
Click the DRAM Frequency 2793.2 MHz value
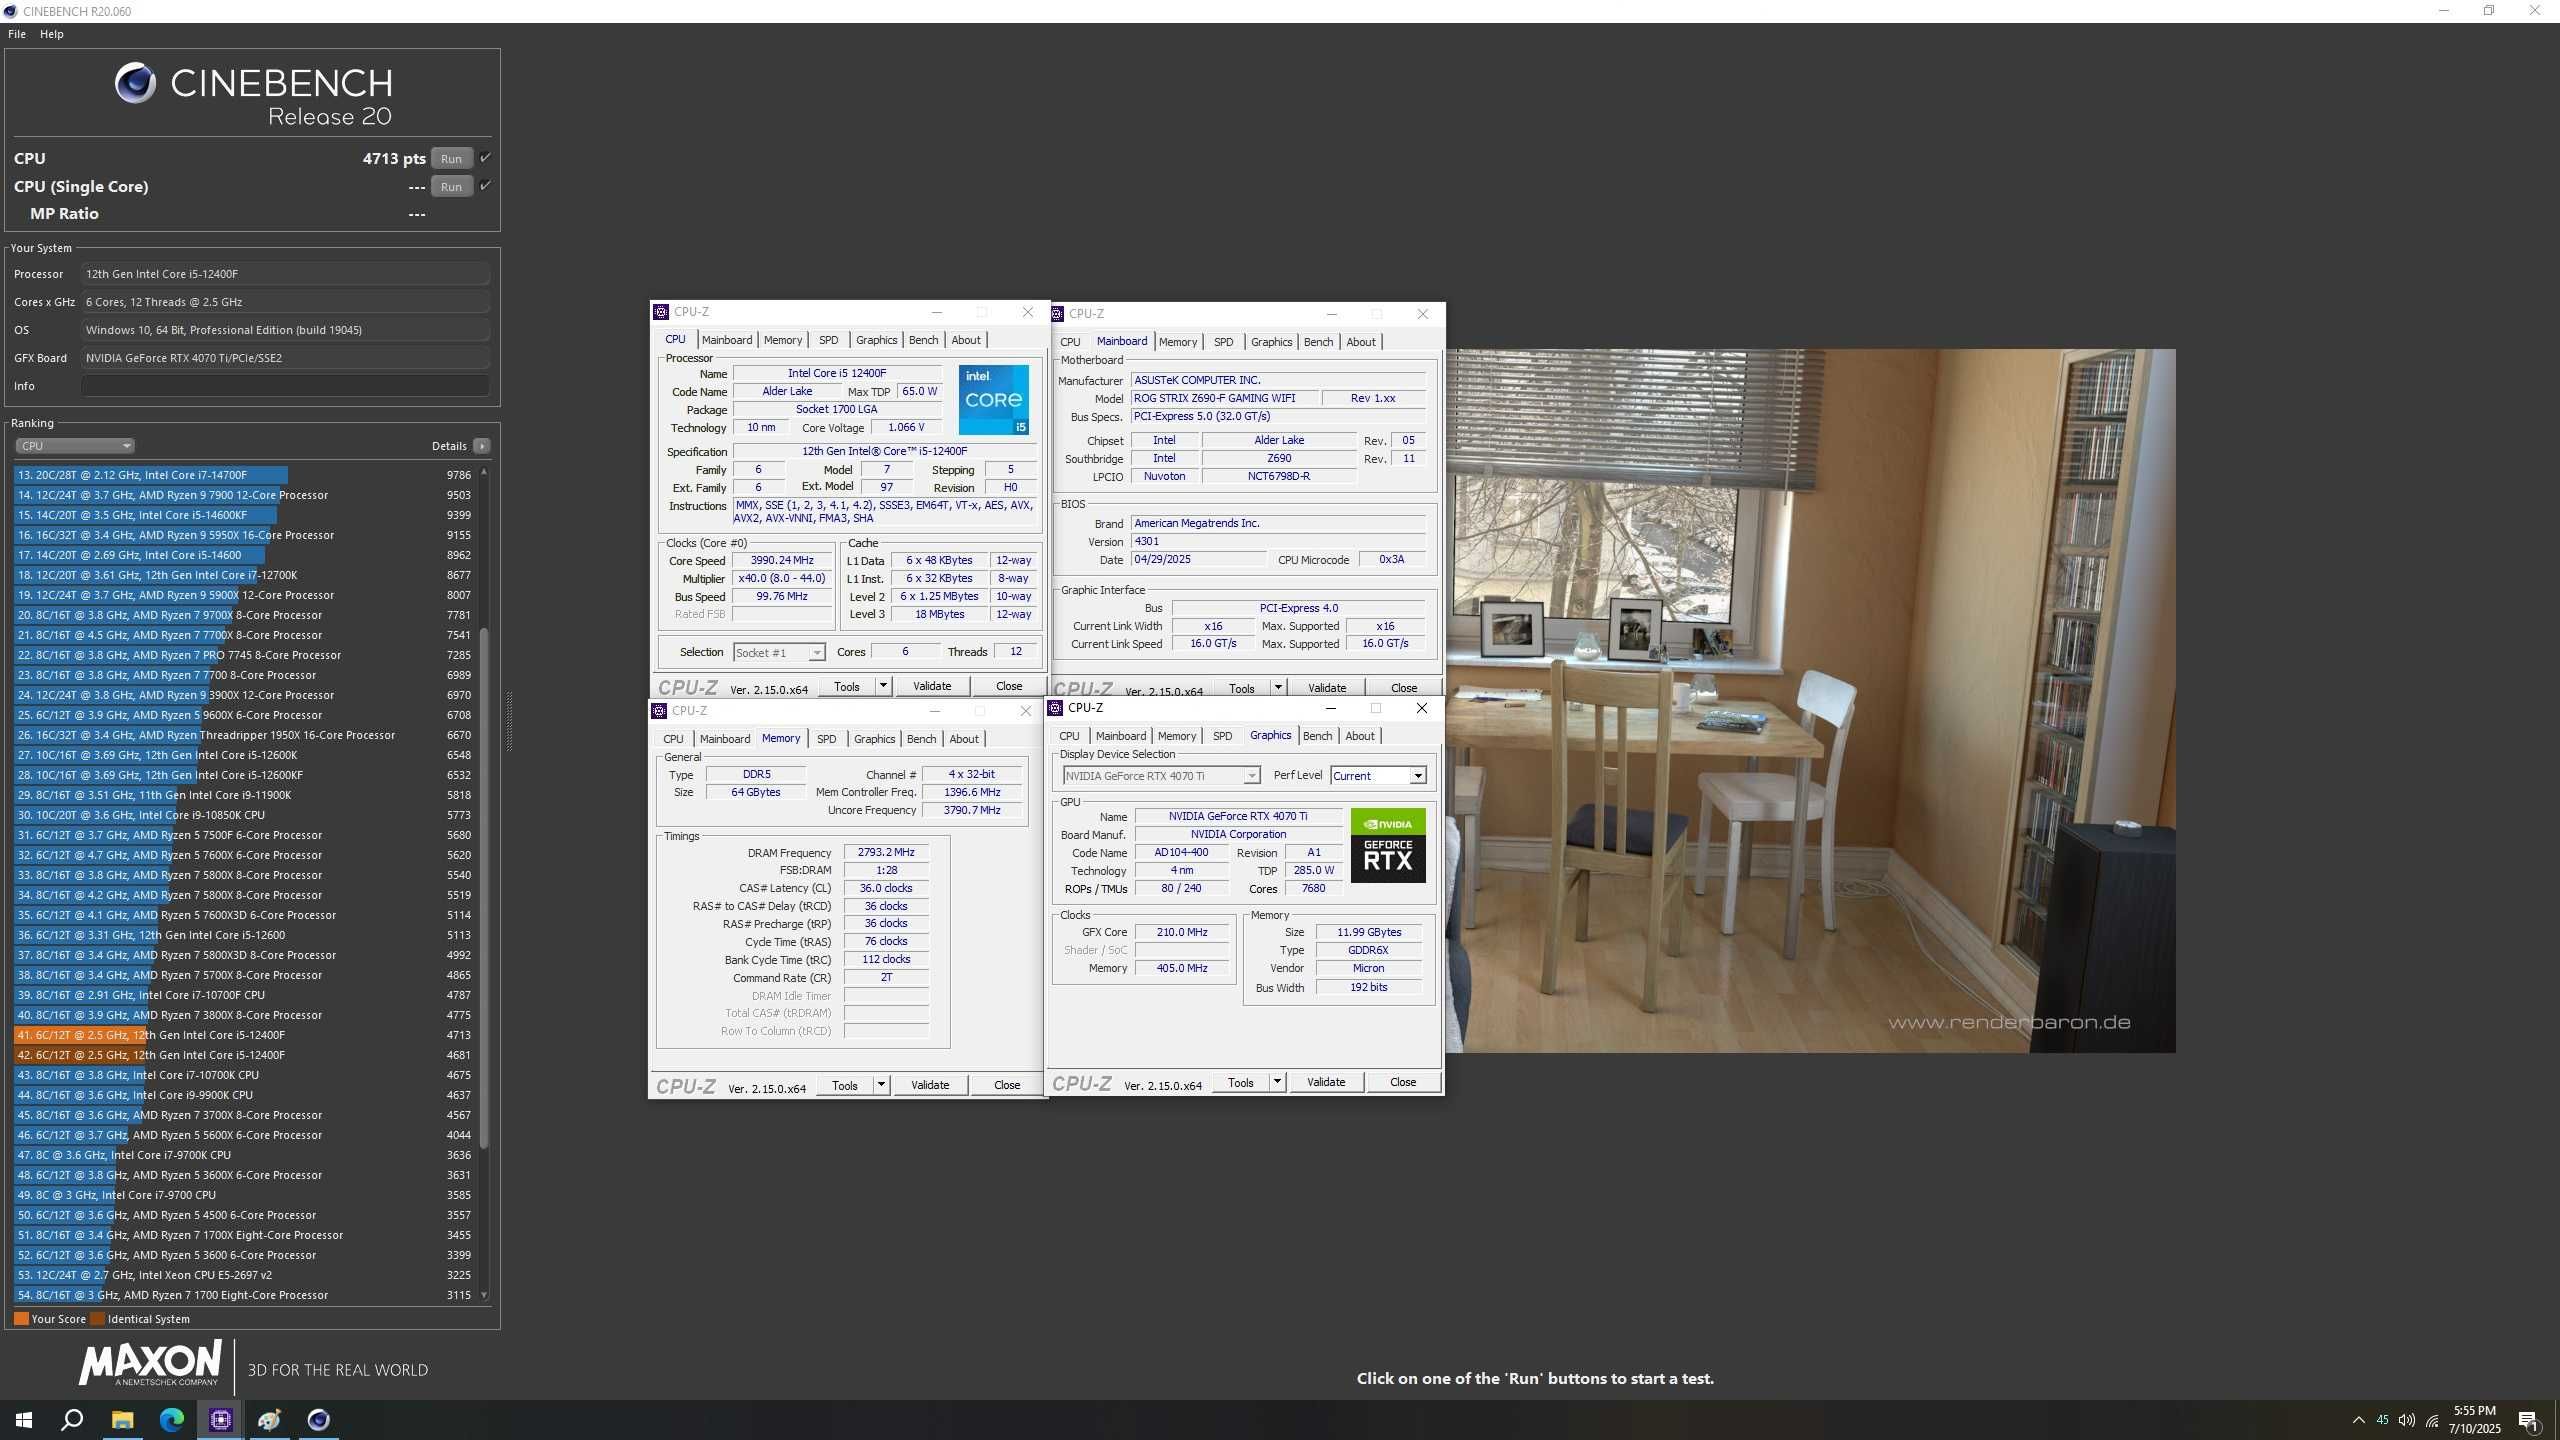[x=886, y=853]
